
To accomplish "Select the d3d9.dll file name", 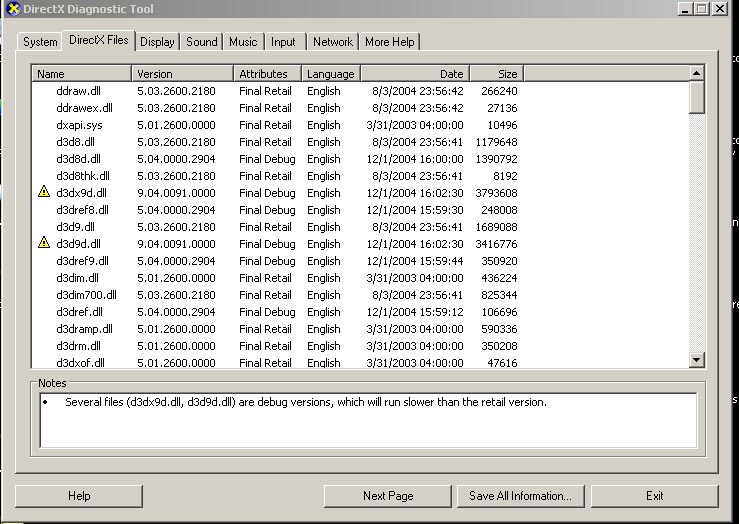I will coord(75,227).
